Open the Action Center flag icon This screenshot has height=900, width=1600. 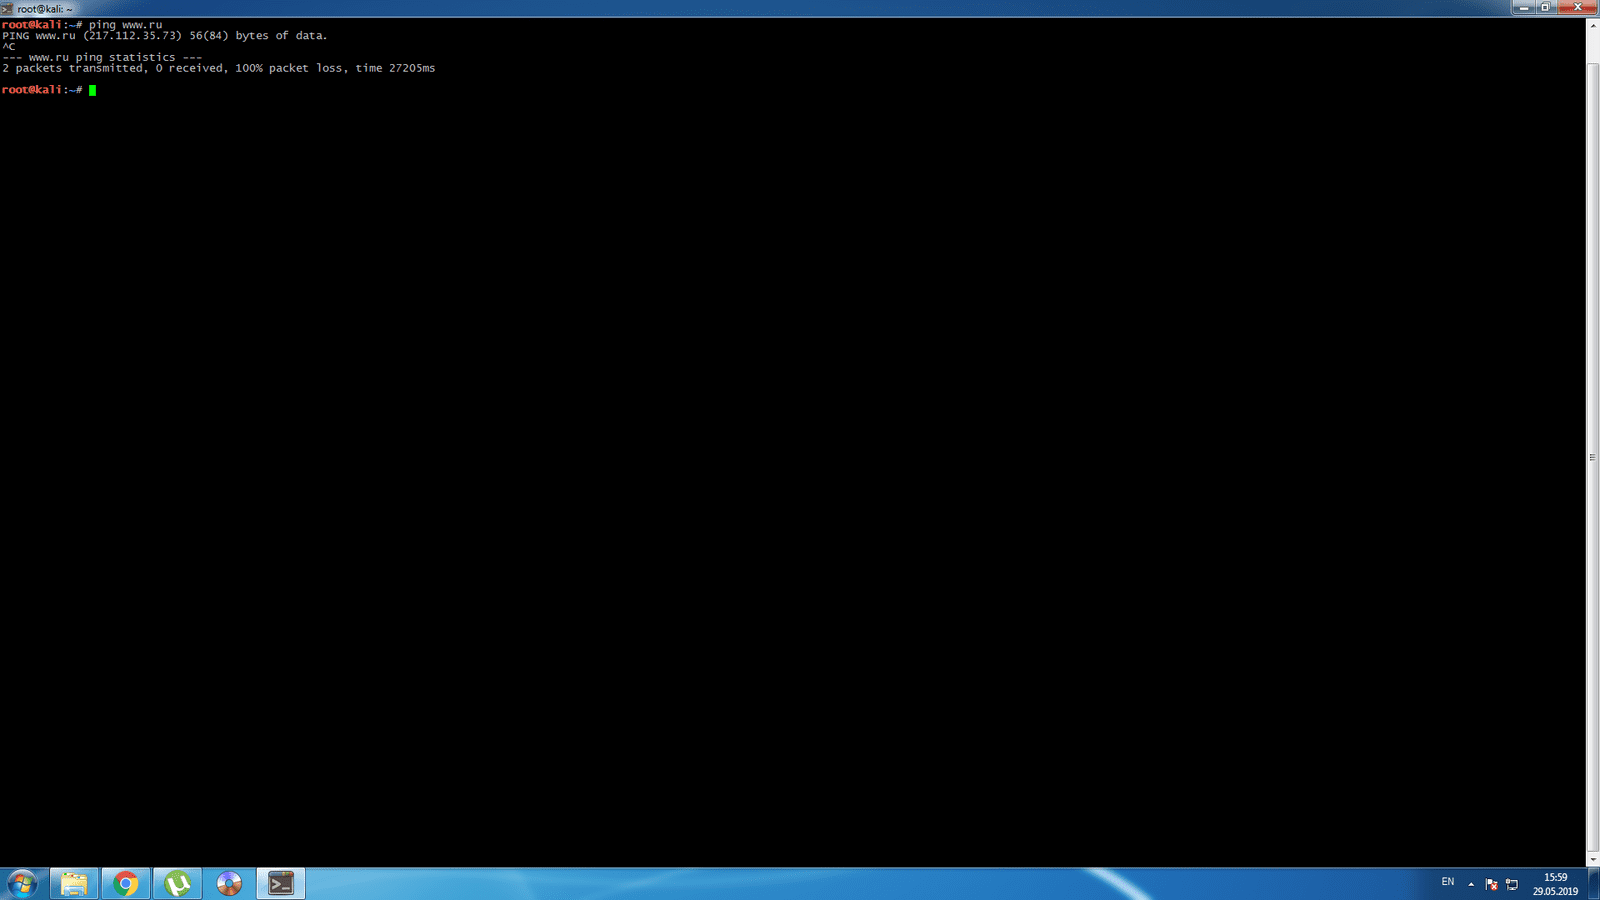tap(1491, 884)
